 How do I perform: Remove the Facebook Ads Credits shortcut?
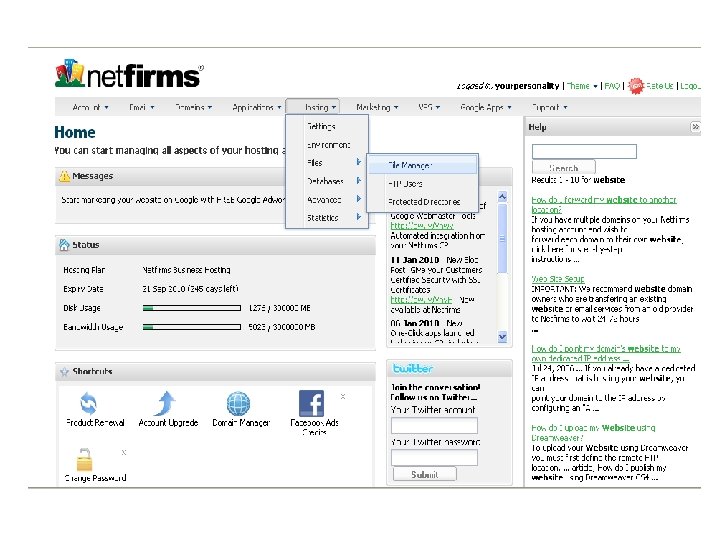pos(343,396)
